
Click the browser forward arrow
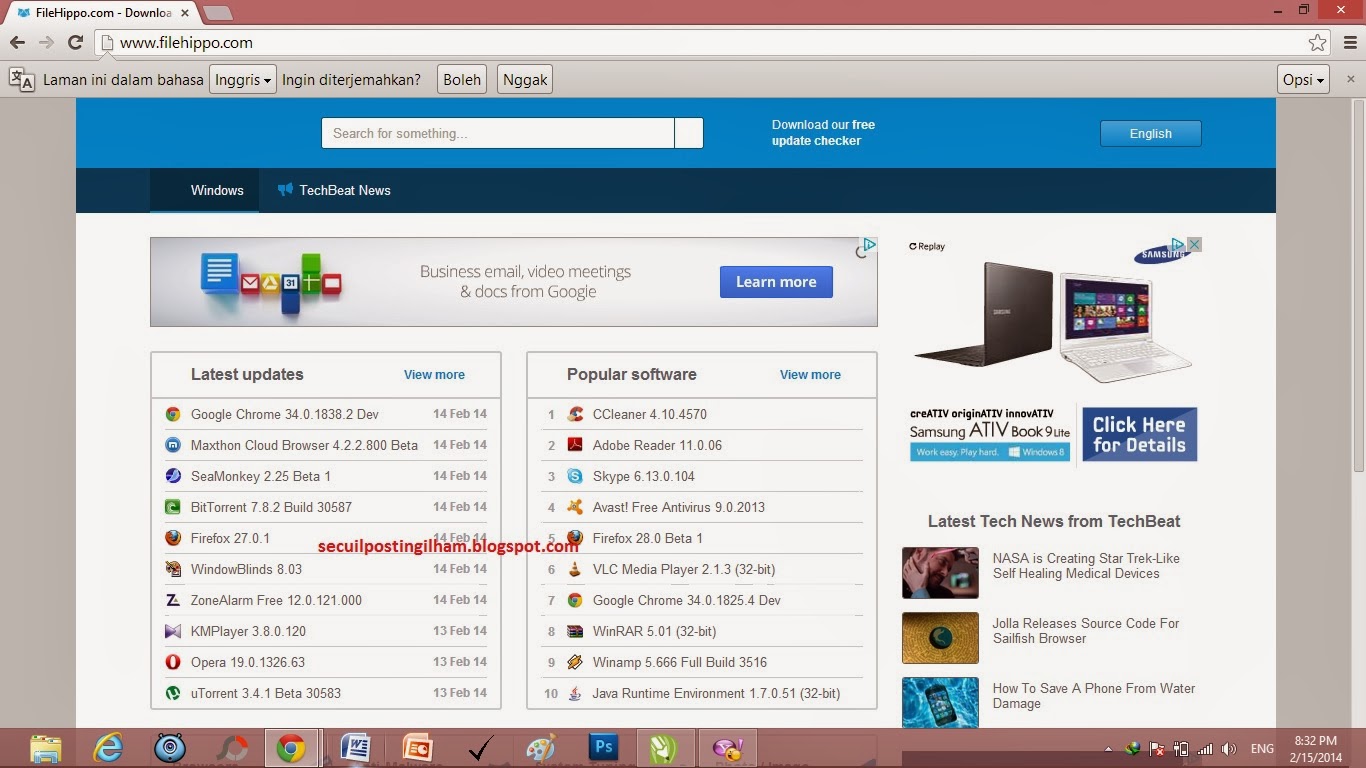pyautogui.click(x=46, y=42)
